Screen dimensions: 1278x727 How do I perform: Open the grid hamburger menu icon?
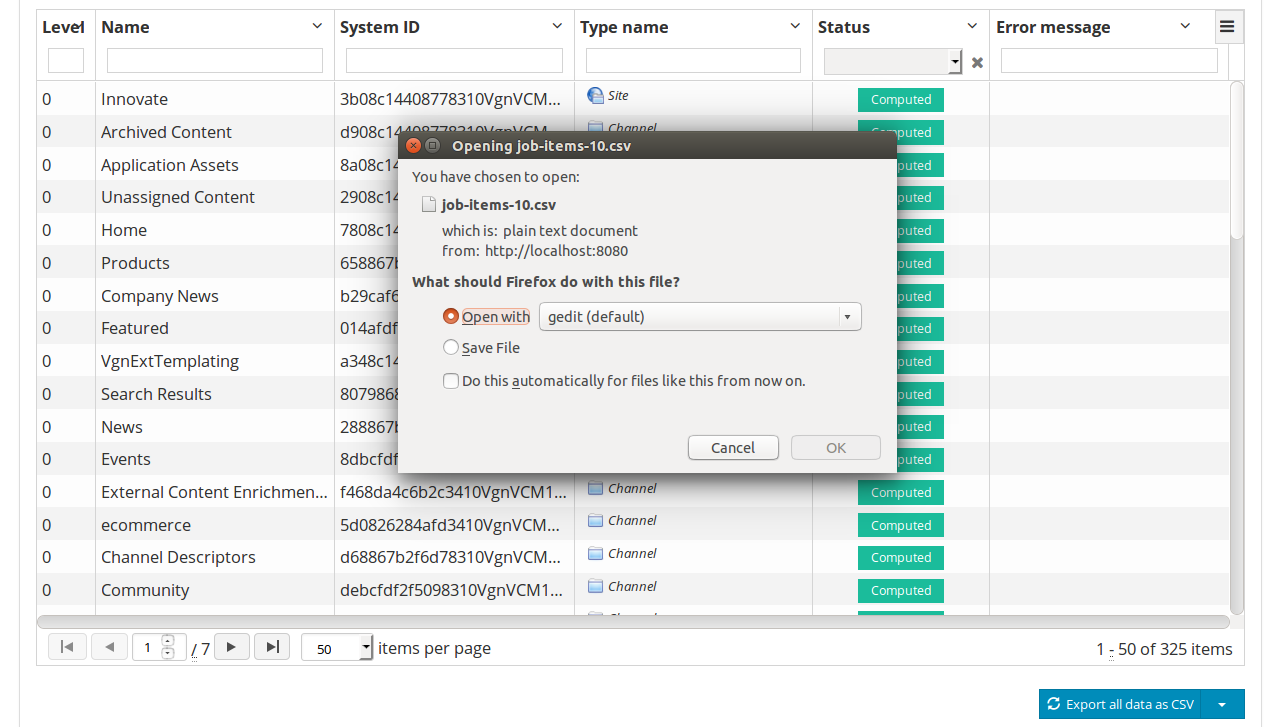[x=1228, y=27]
